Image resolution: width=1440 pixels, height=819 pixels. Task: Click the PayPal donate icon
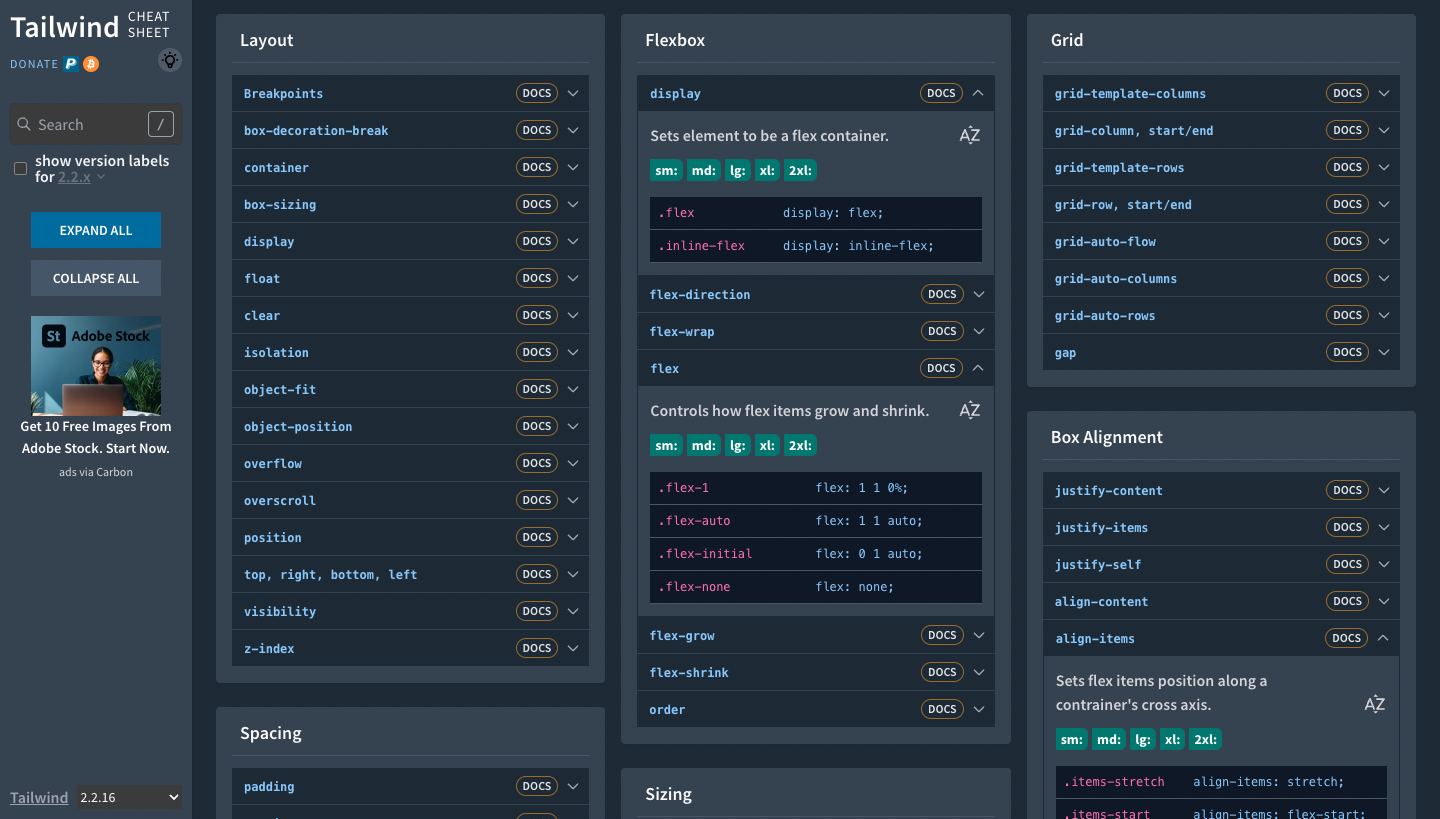point(71,64)
